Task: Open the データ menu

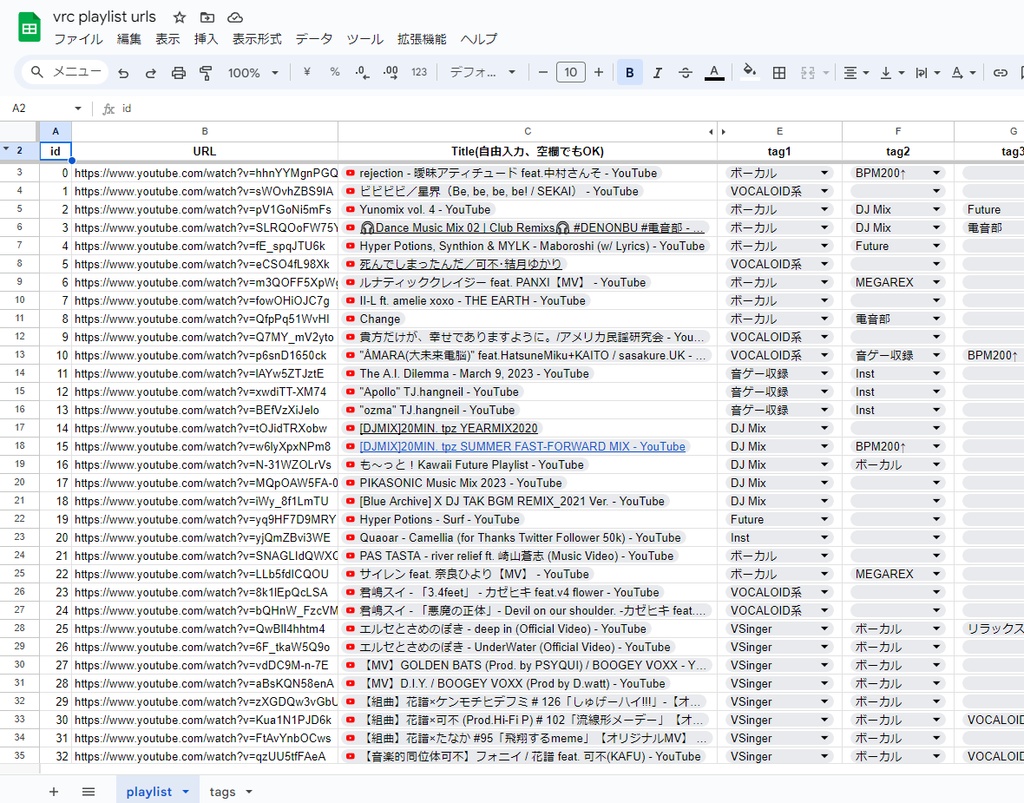Action: [313, 39]
